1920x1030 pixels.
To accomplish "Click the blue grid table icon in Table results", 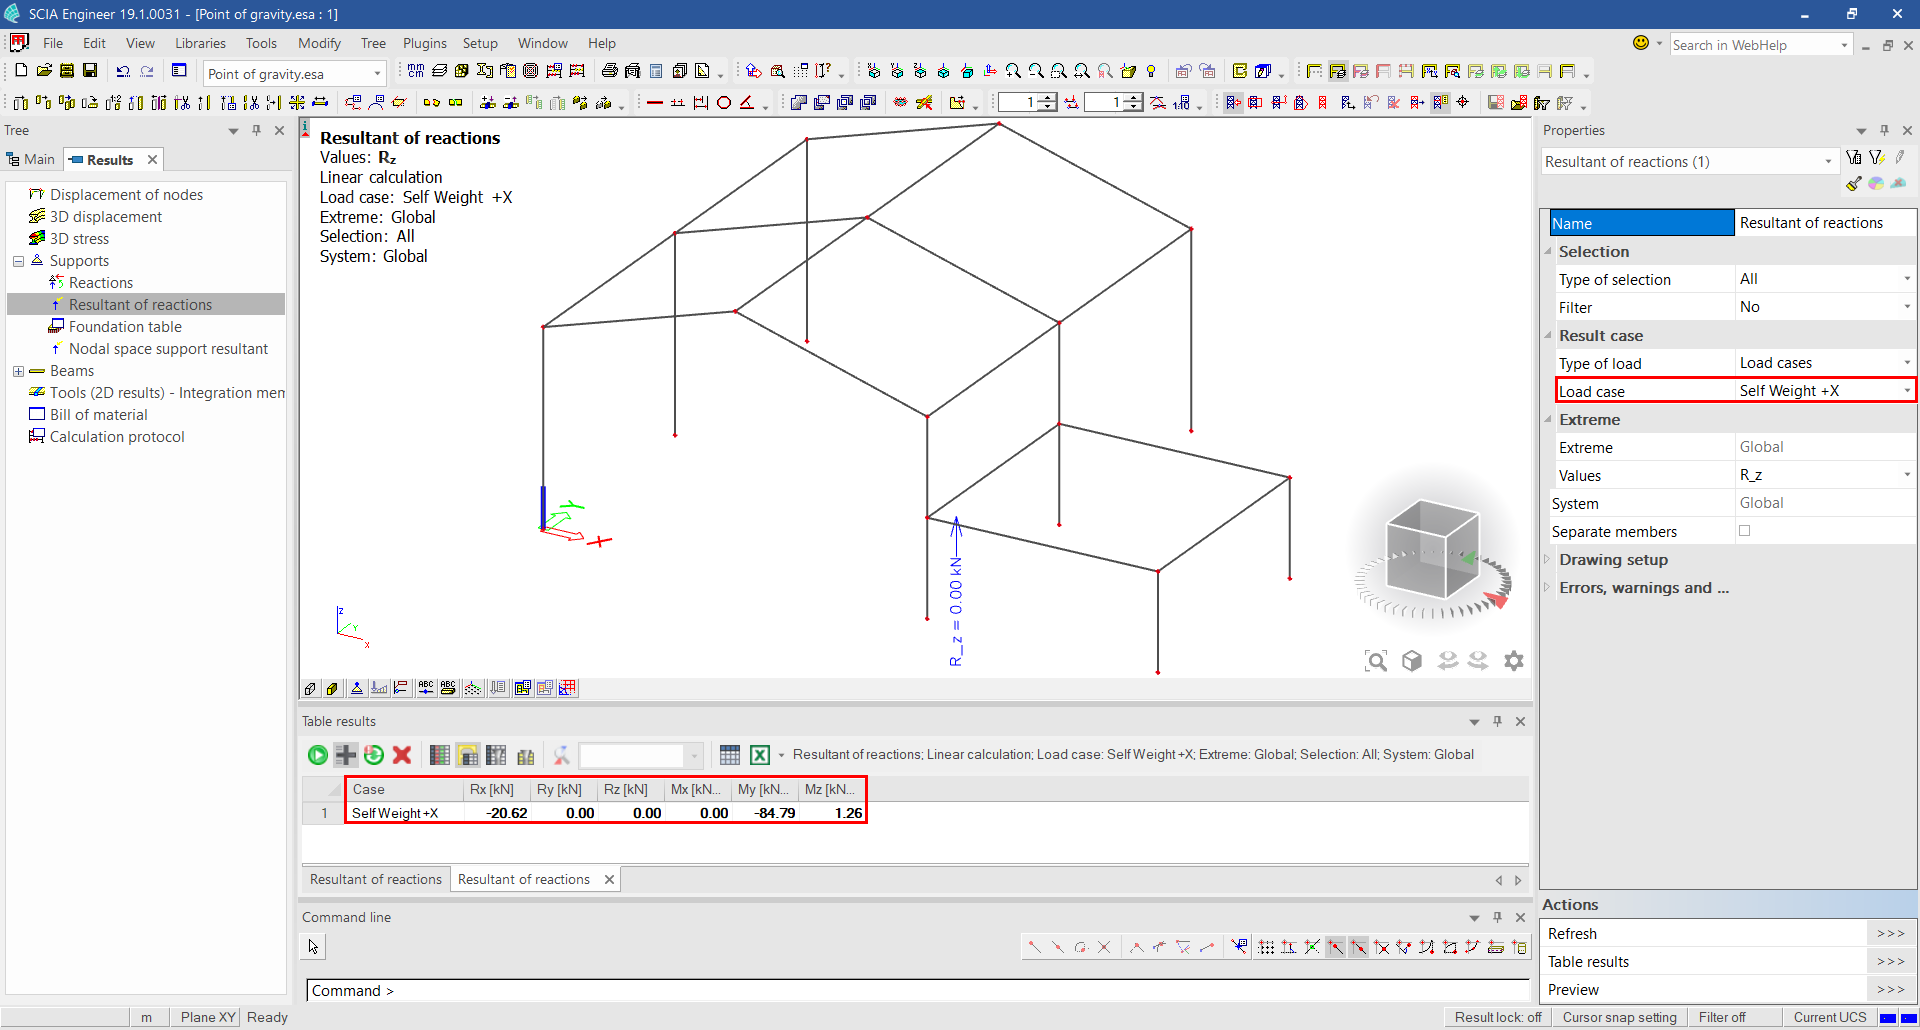I will (730, 755).
